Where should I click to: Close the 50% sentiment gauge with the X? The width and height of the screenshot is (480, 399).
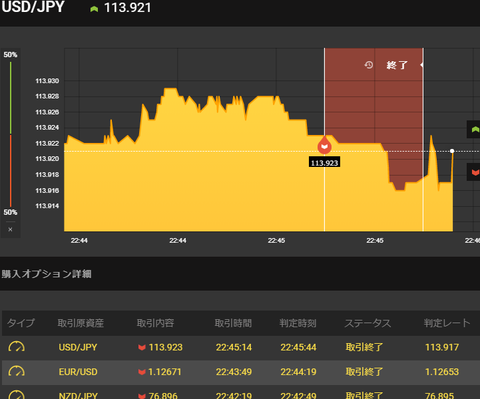pos(10,229)
